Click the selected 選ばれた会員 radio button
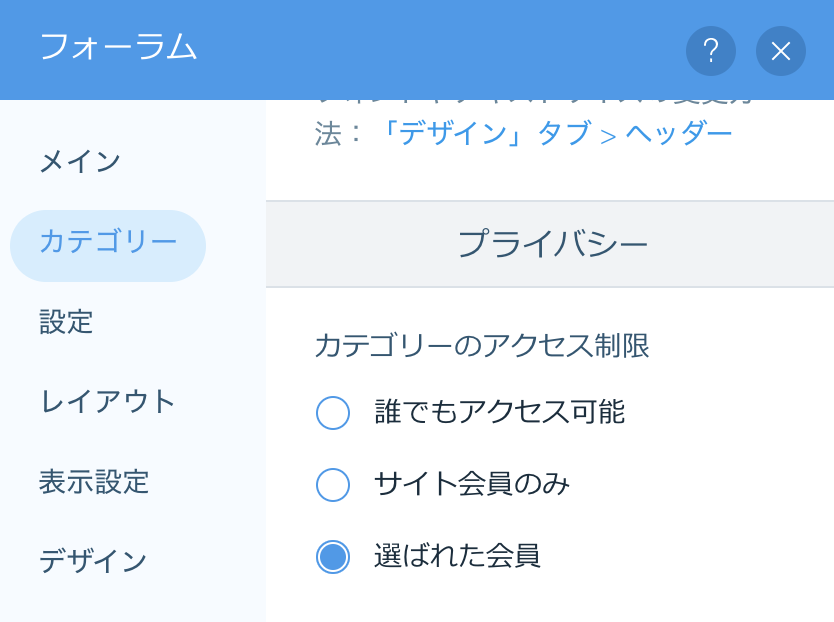This screenshot has width=834, height=622. click(x=333, y=557)
